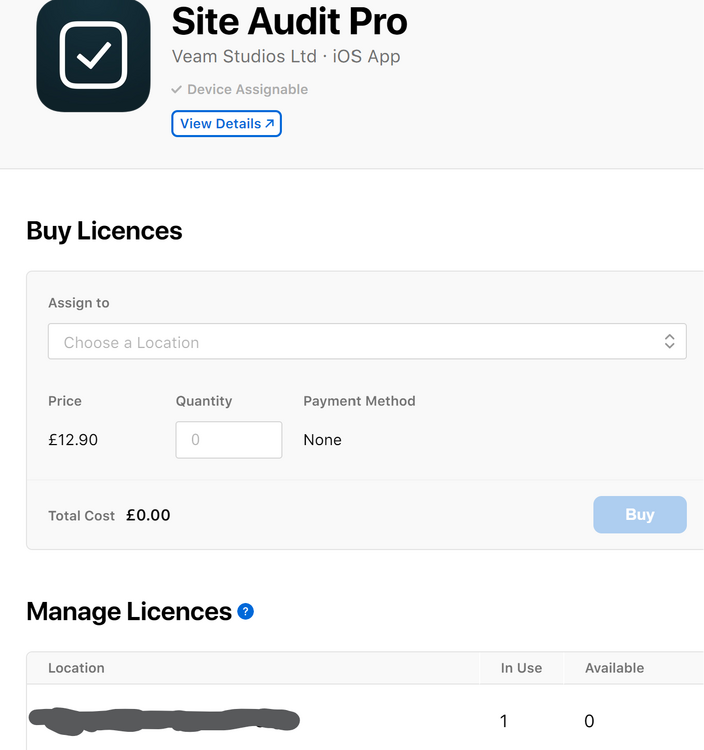704x750 pixels.
Task: Click the Total Cost £0.00 amount
Action: point(148,515)
